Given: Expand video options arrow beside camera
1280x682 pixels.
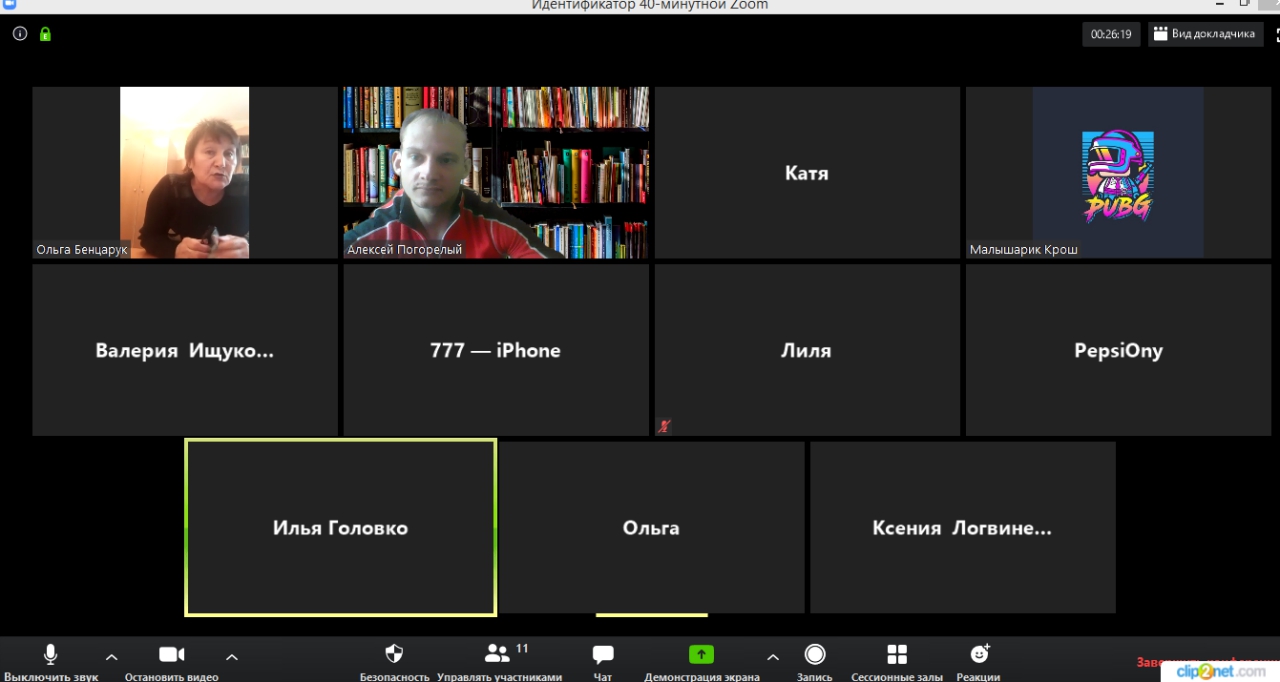Looking at the screenshot, I should click(232, 657).
